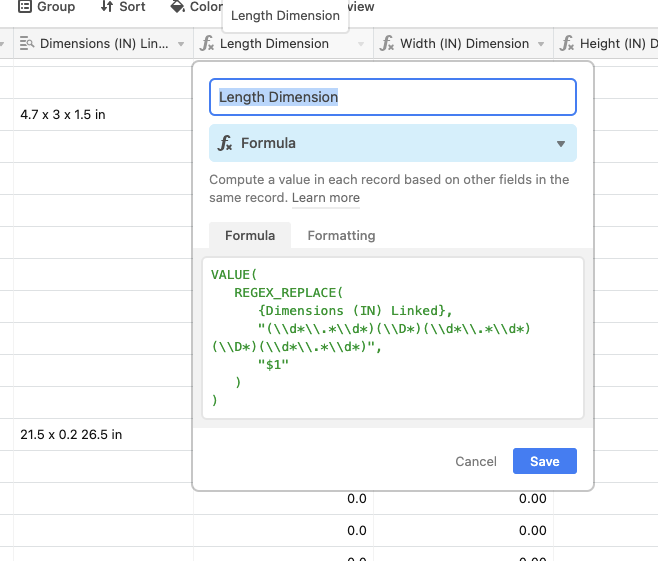Follow the Learn more link
The image size is (658, 561).
point(326,198)
